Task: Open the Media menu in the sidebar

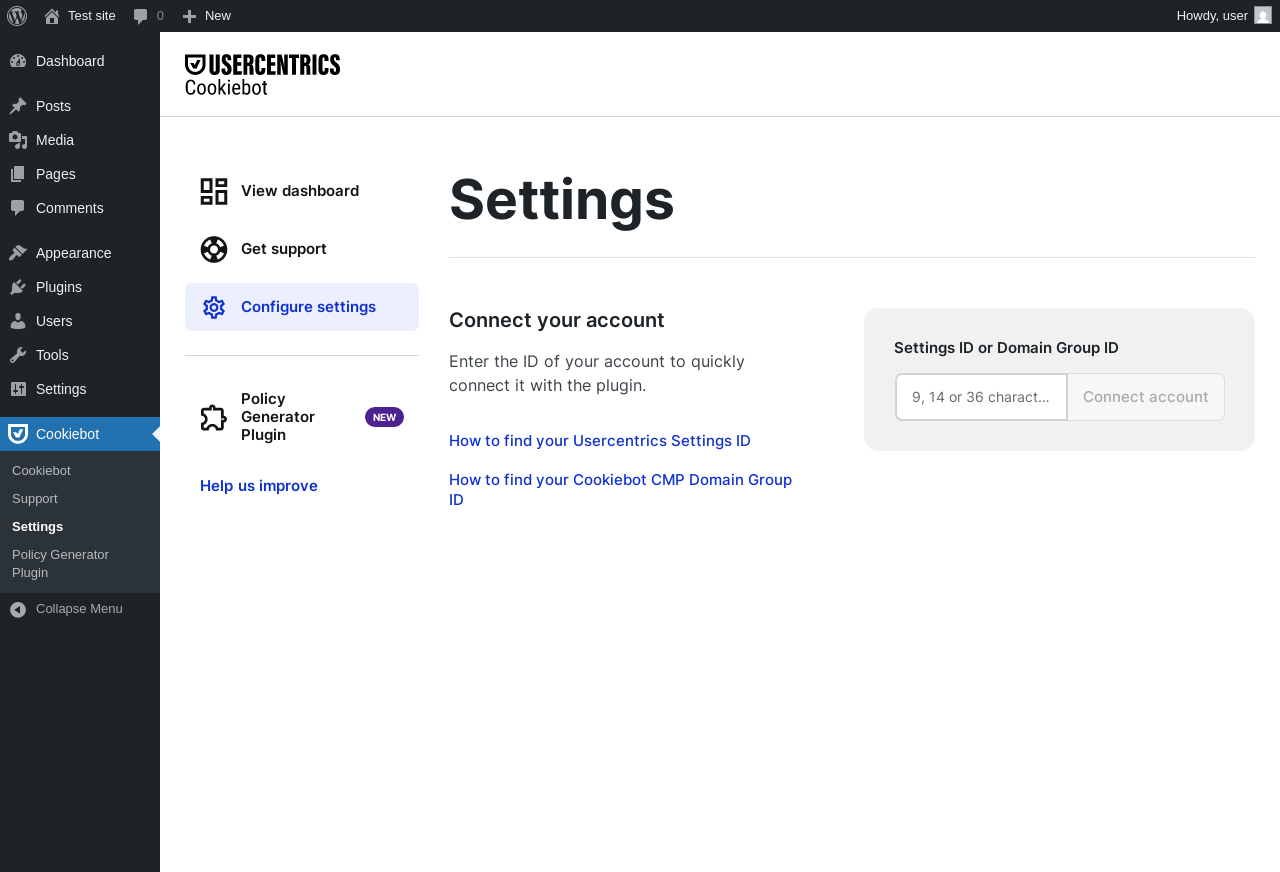Action: tap(55, 140)
